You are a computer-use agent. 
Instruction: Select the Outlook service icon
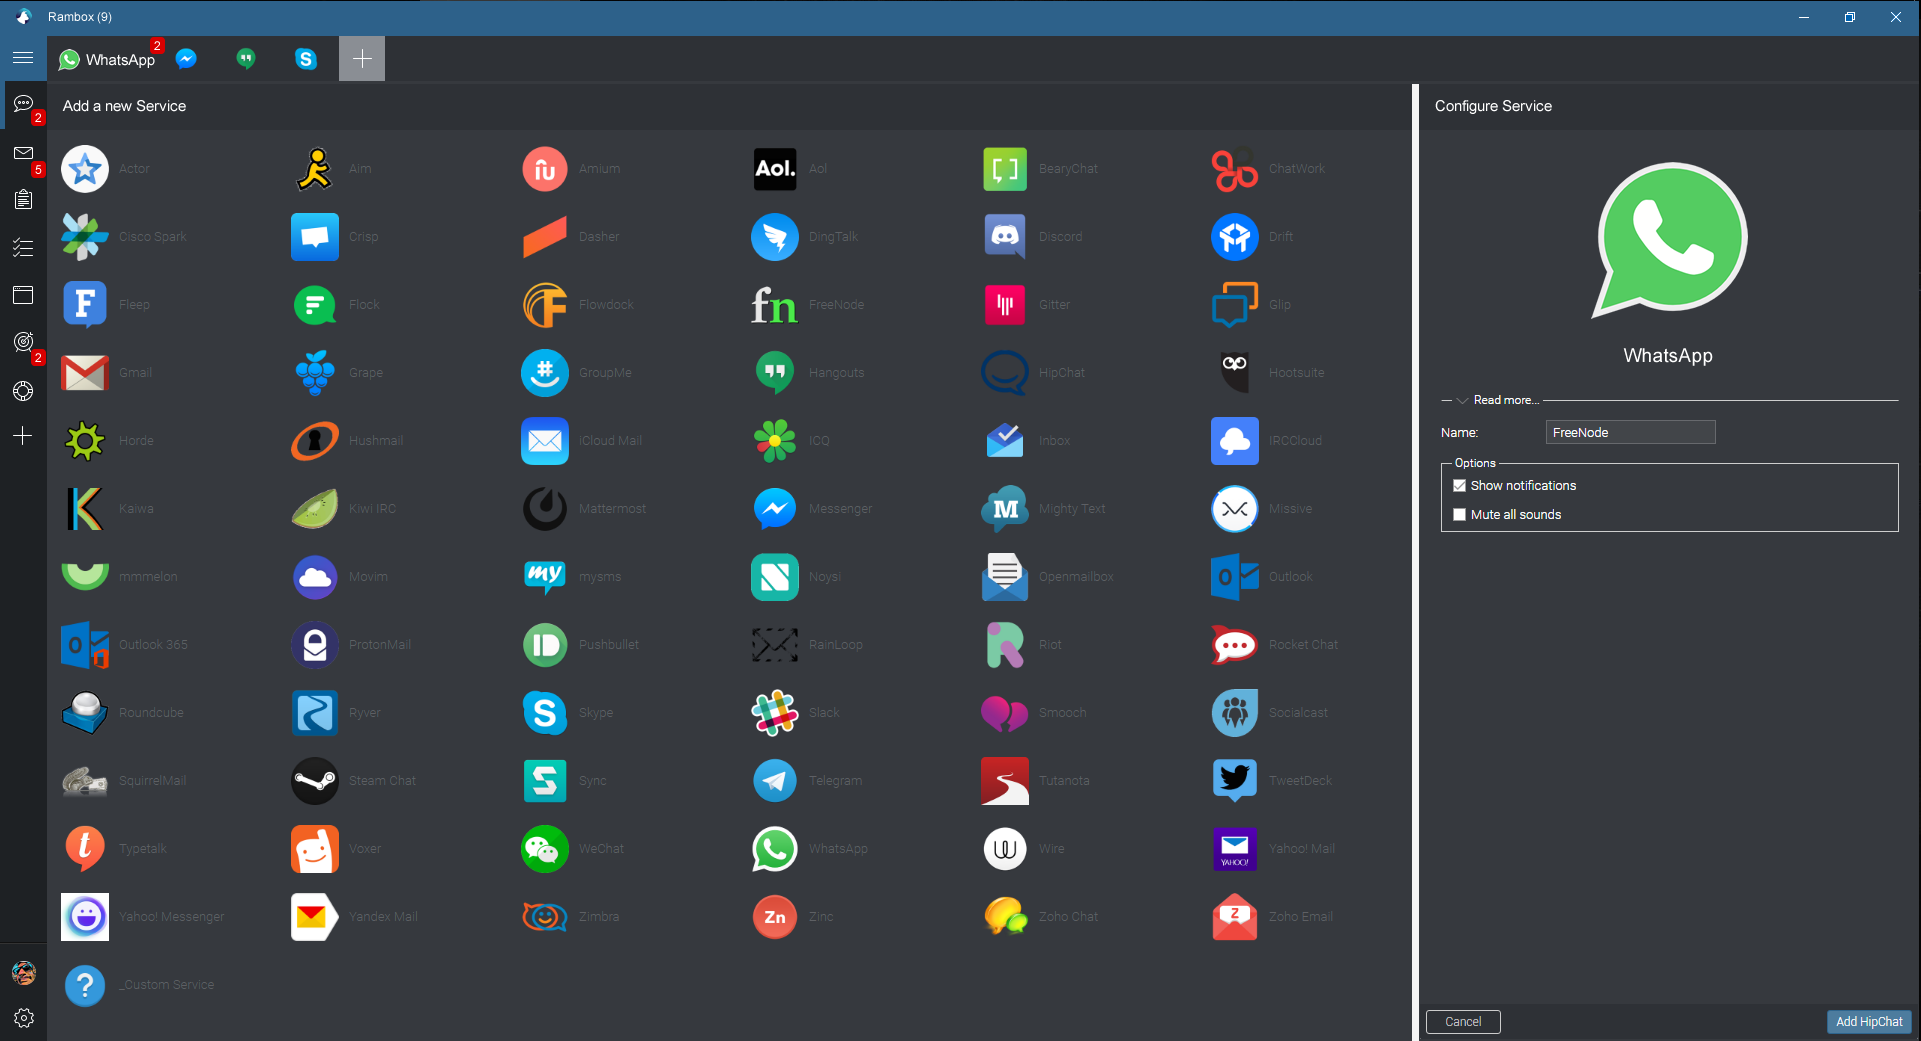(x=1235, y=577)
